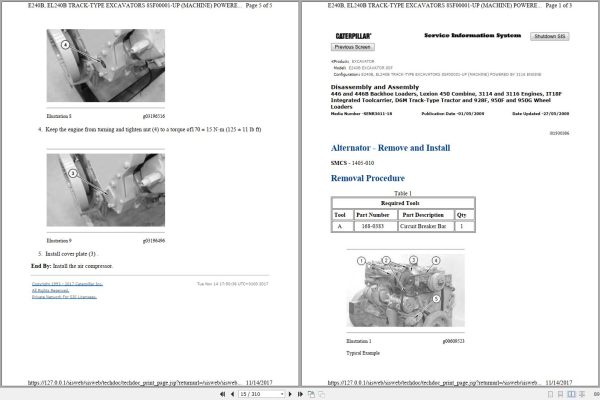The width and height of the screenshot is (600, 400).
Task: Click the part number 168-0333 cell
Action: [373, 226]
